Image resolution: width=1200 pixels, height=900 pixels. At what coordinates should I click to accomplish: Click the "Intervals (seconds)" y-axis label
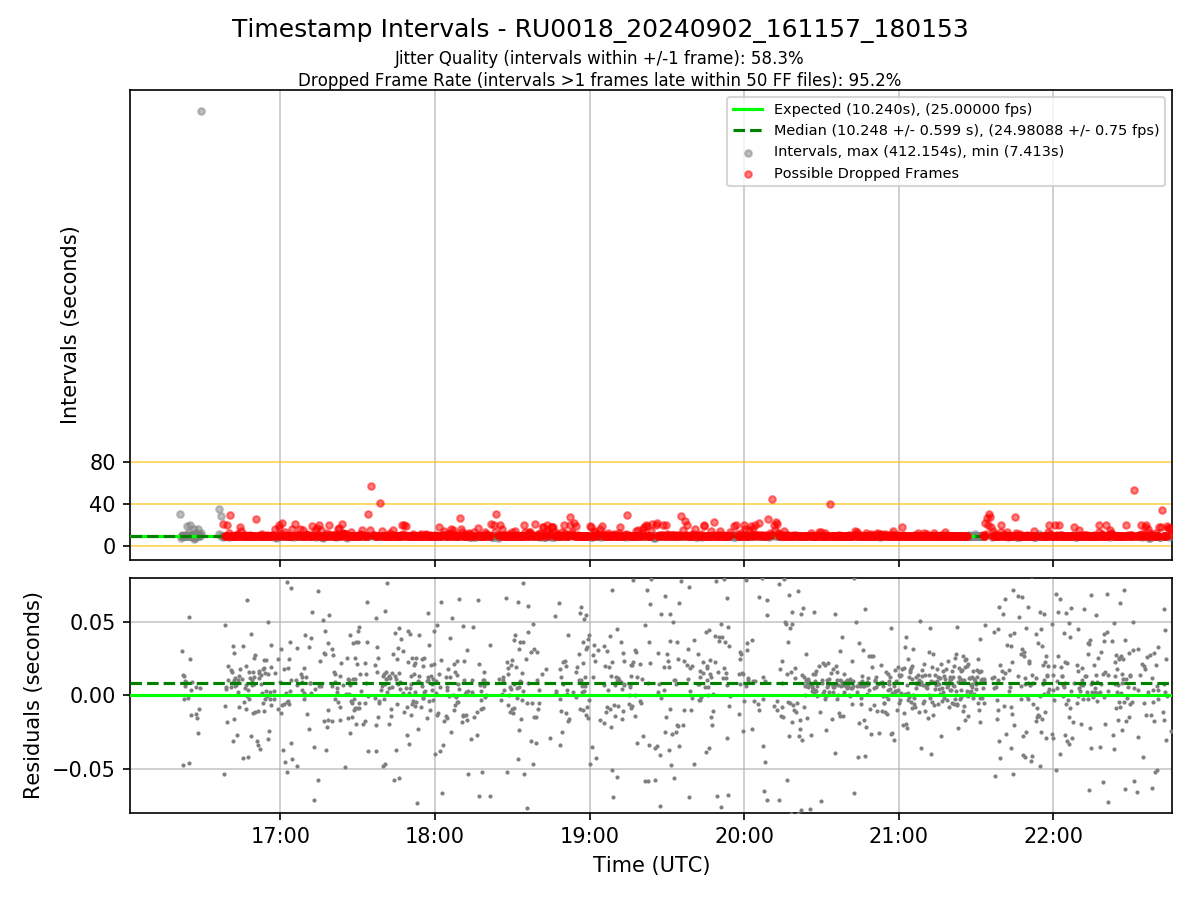[69, 325]
